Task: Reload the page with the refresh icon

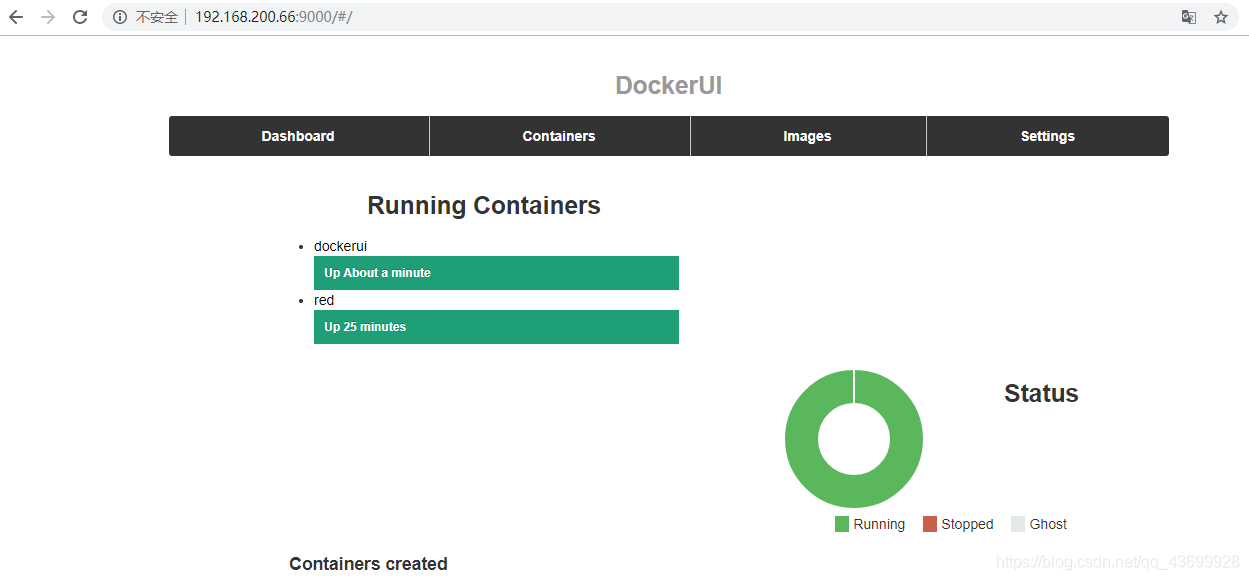Action: tap(80, 17)
